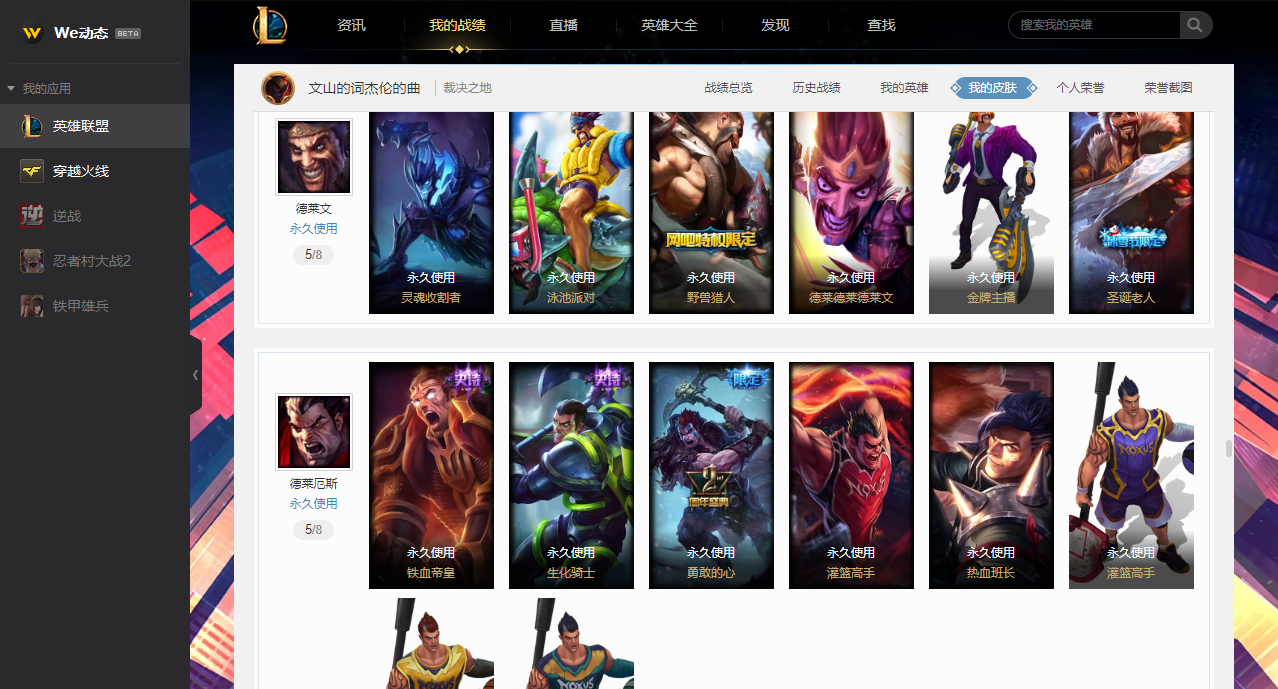Click the WeGame We动态 logo
Image resolution: width=1278 pixels, height=689 pixels.
coord(81,33)
